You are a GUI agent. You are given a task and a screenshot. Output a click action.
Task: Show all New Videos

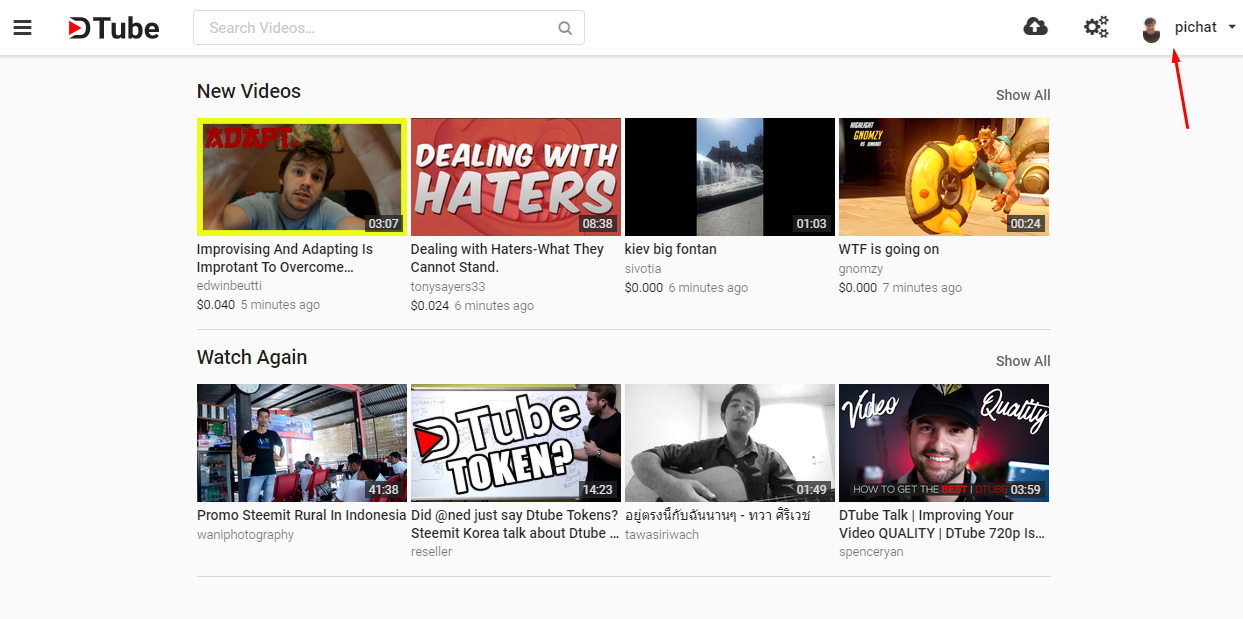(x=1023, y=95)
